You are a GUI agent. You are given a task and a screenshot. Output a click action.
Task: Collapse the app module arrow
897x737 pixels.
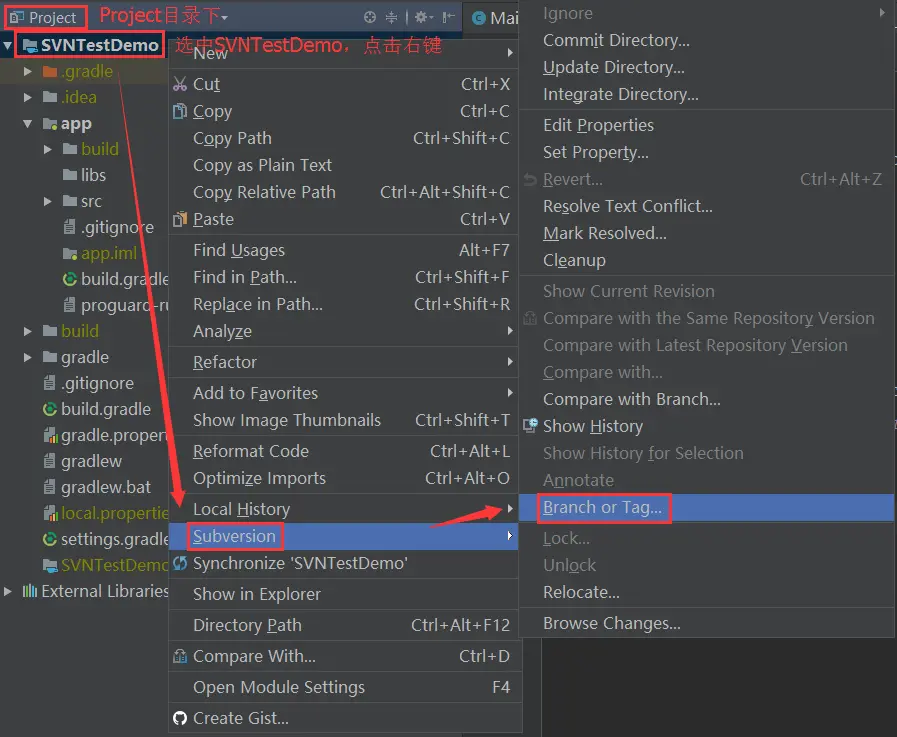(27, 124)
